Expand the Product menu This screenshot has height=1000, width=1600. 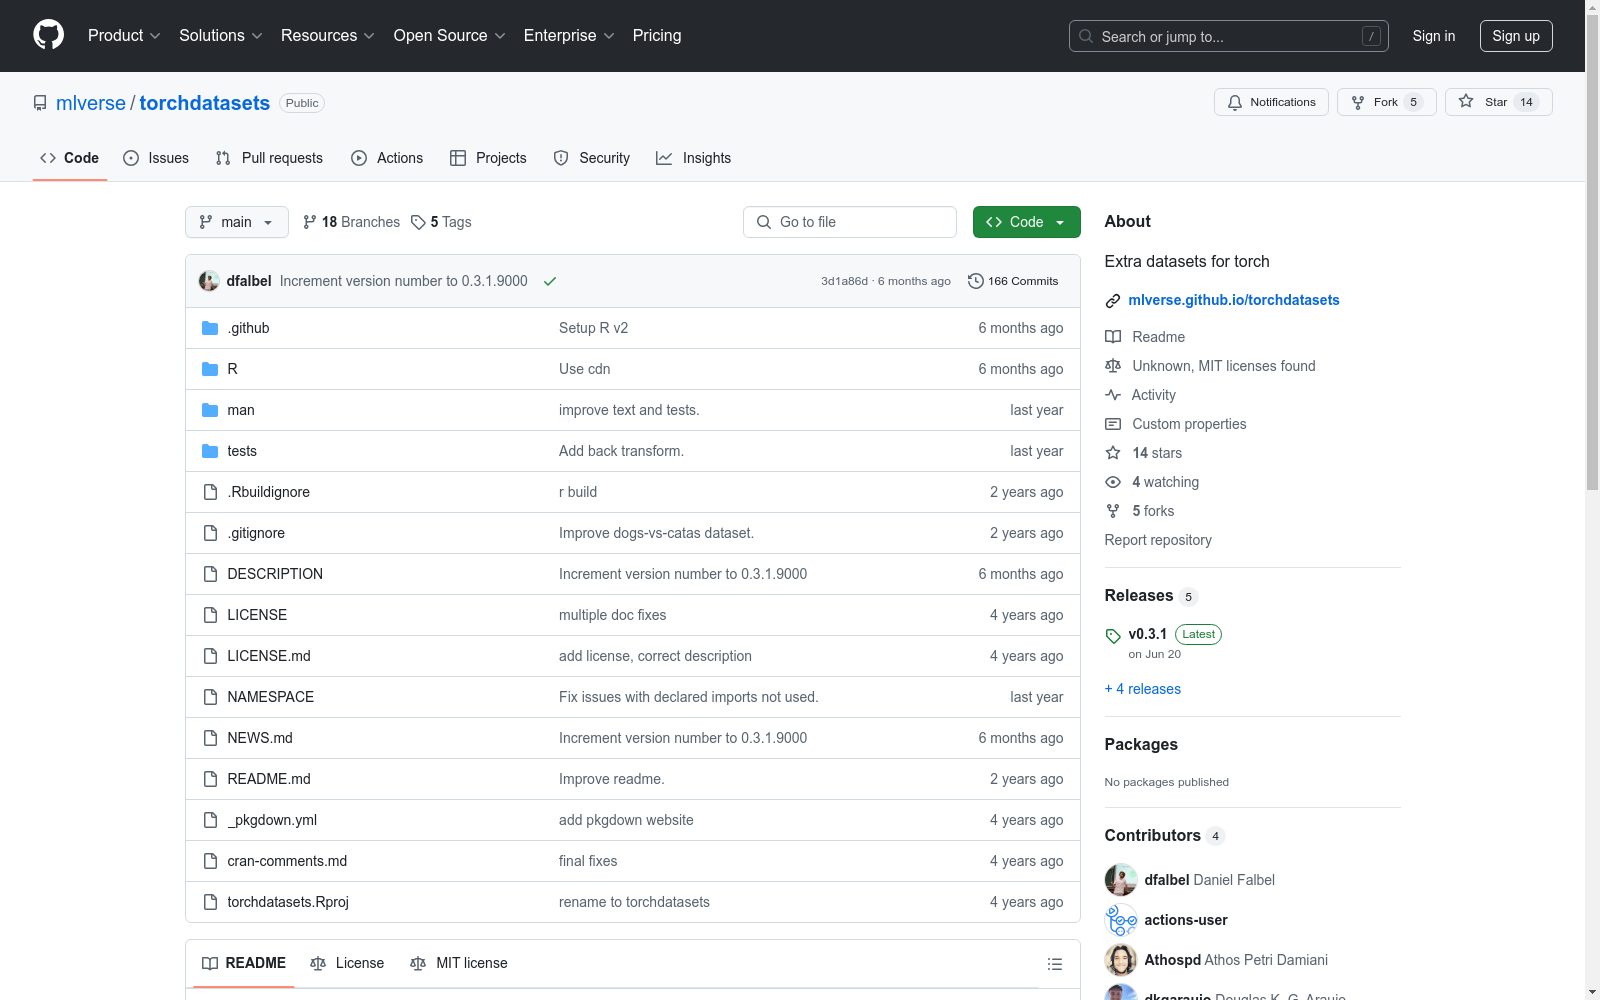click(124, 36)
